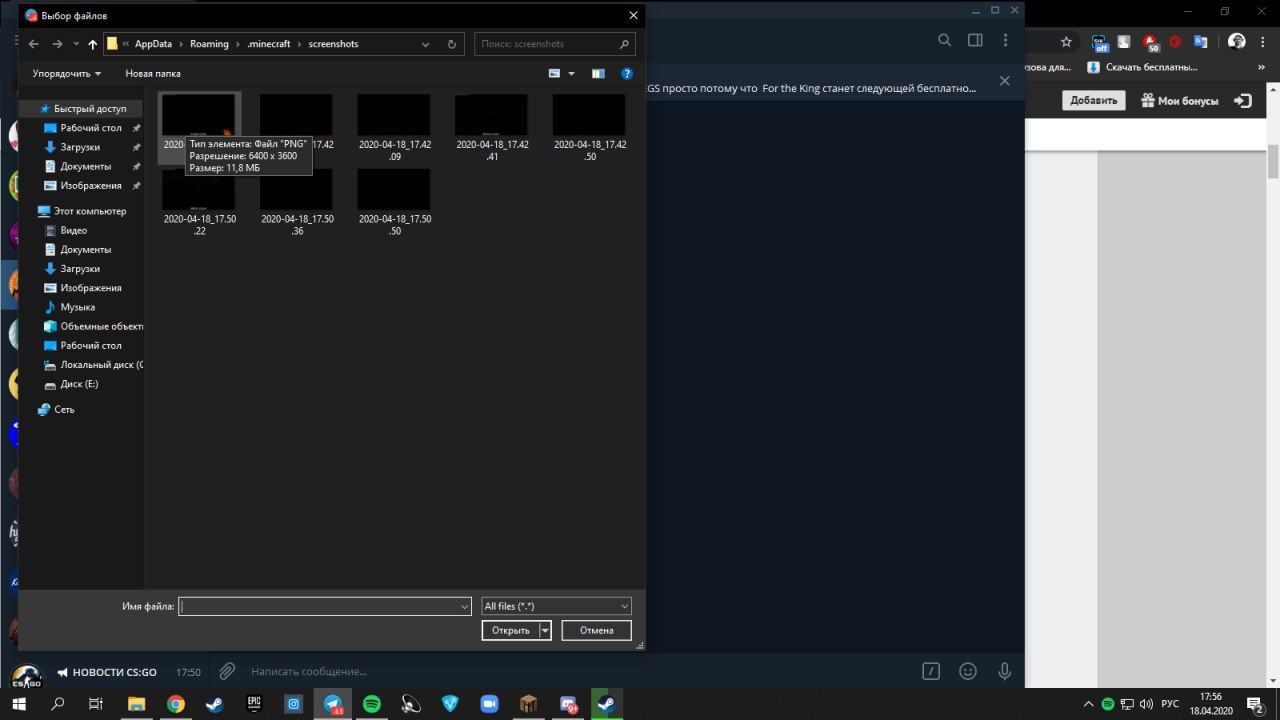Screen dimensions: 1280x720
Task: Click the Открыть button
Action: [x=510, y=630]
